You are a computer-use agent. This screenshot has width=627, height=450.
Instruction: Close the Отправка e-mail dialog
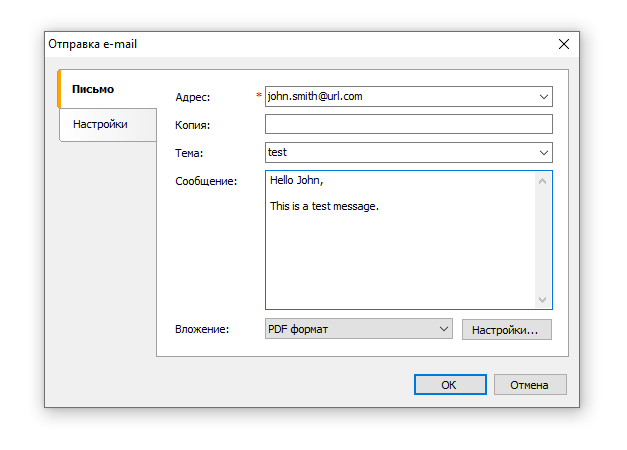point(564,44)
